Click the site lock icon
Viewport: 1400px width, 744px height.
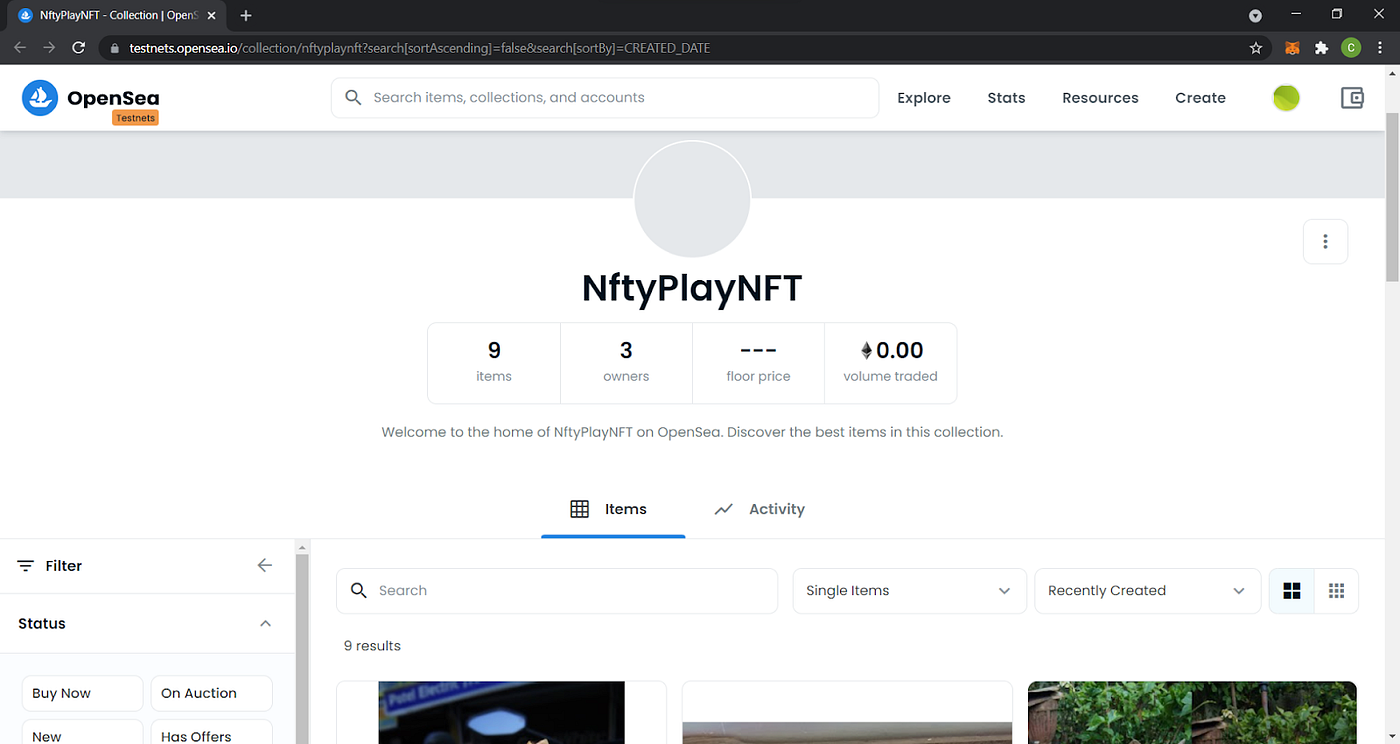click(x=114, y=48)
